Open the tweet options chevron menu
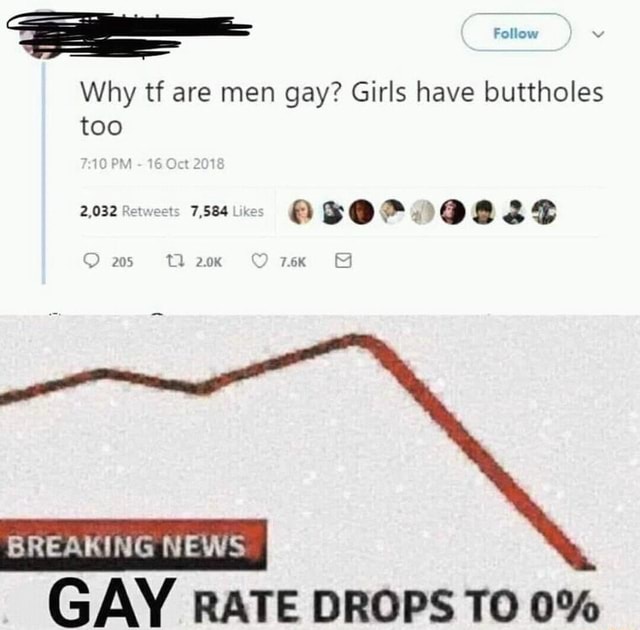 [x=598, y=34]
